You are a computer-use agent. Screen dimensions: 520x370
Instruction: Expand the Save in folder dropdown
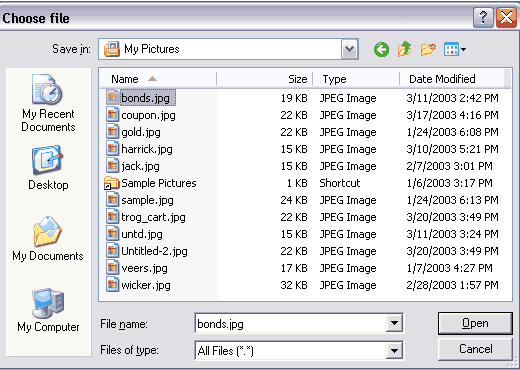pos(349,49)
